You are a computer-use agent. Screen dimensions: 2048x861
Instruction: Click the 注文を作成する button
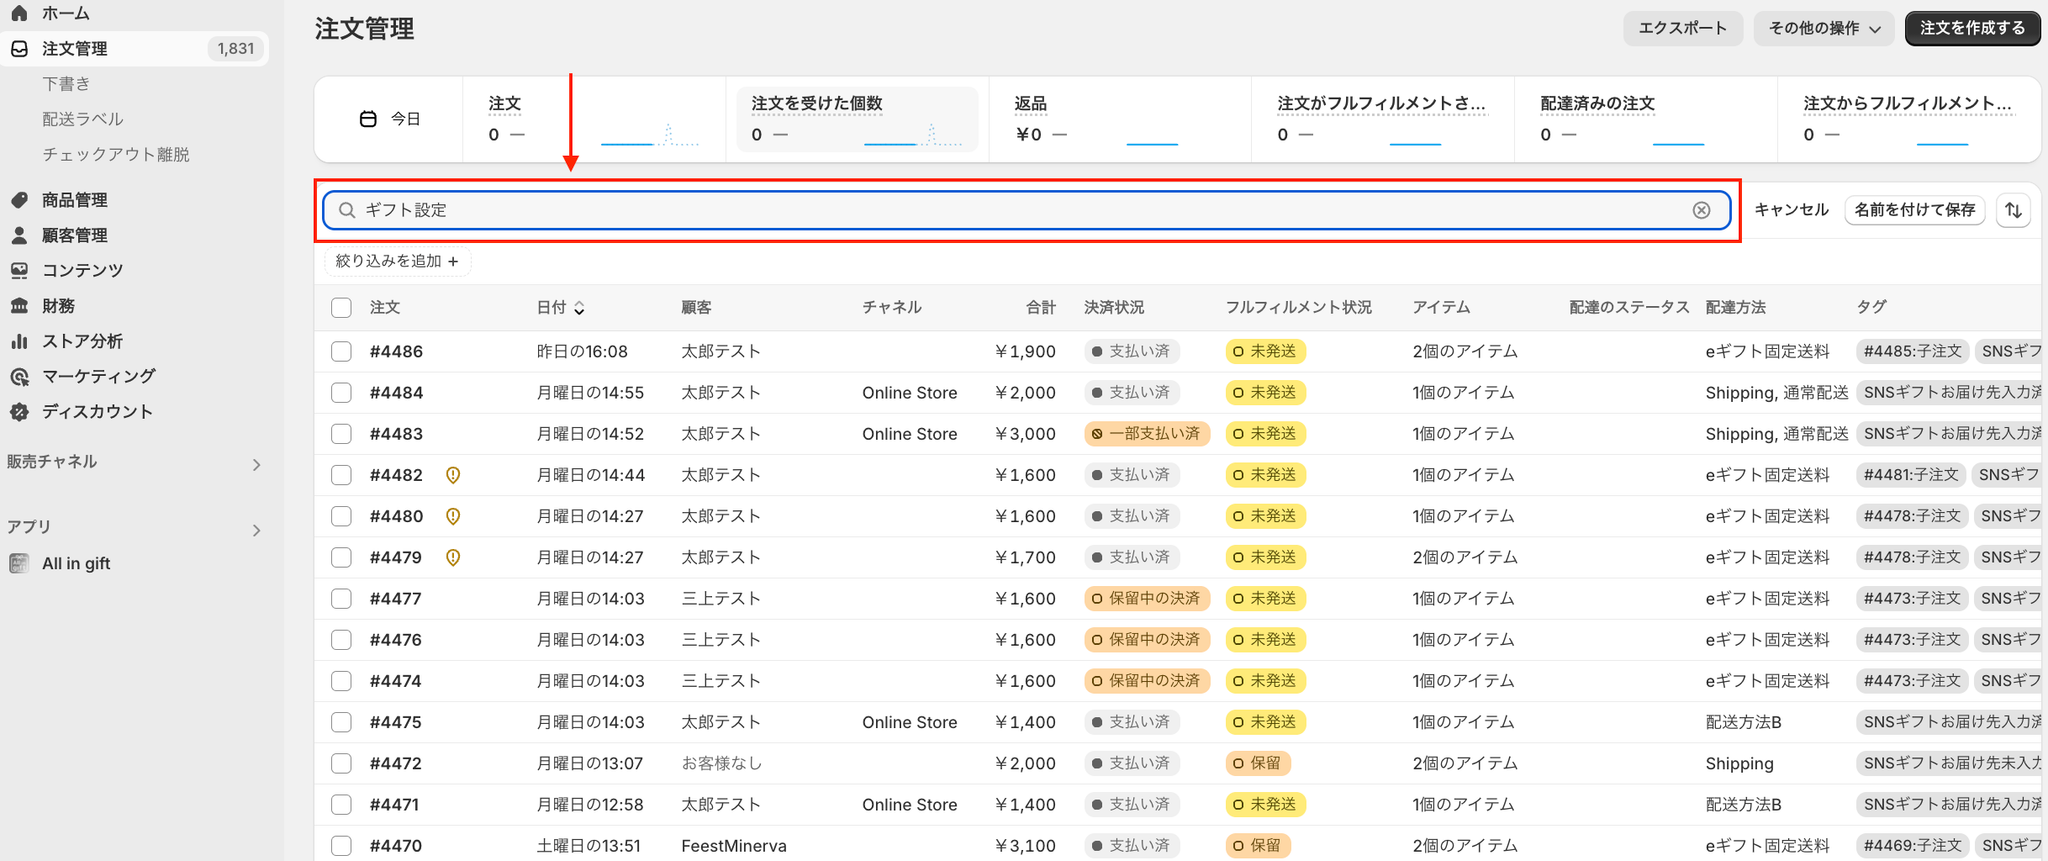[1972, 28]
